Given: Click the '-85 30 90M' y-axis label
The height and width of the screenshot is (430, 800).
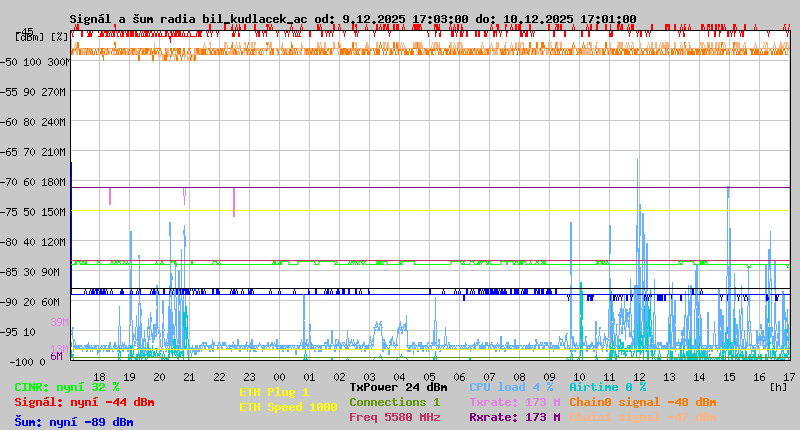Looking at the screenshot, I should pyautogui.click(x=30, y=272).
